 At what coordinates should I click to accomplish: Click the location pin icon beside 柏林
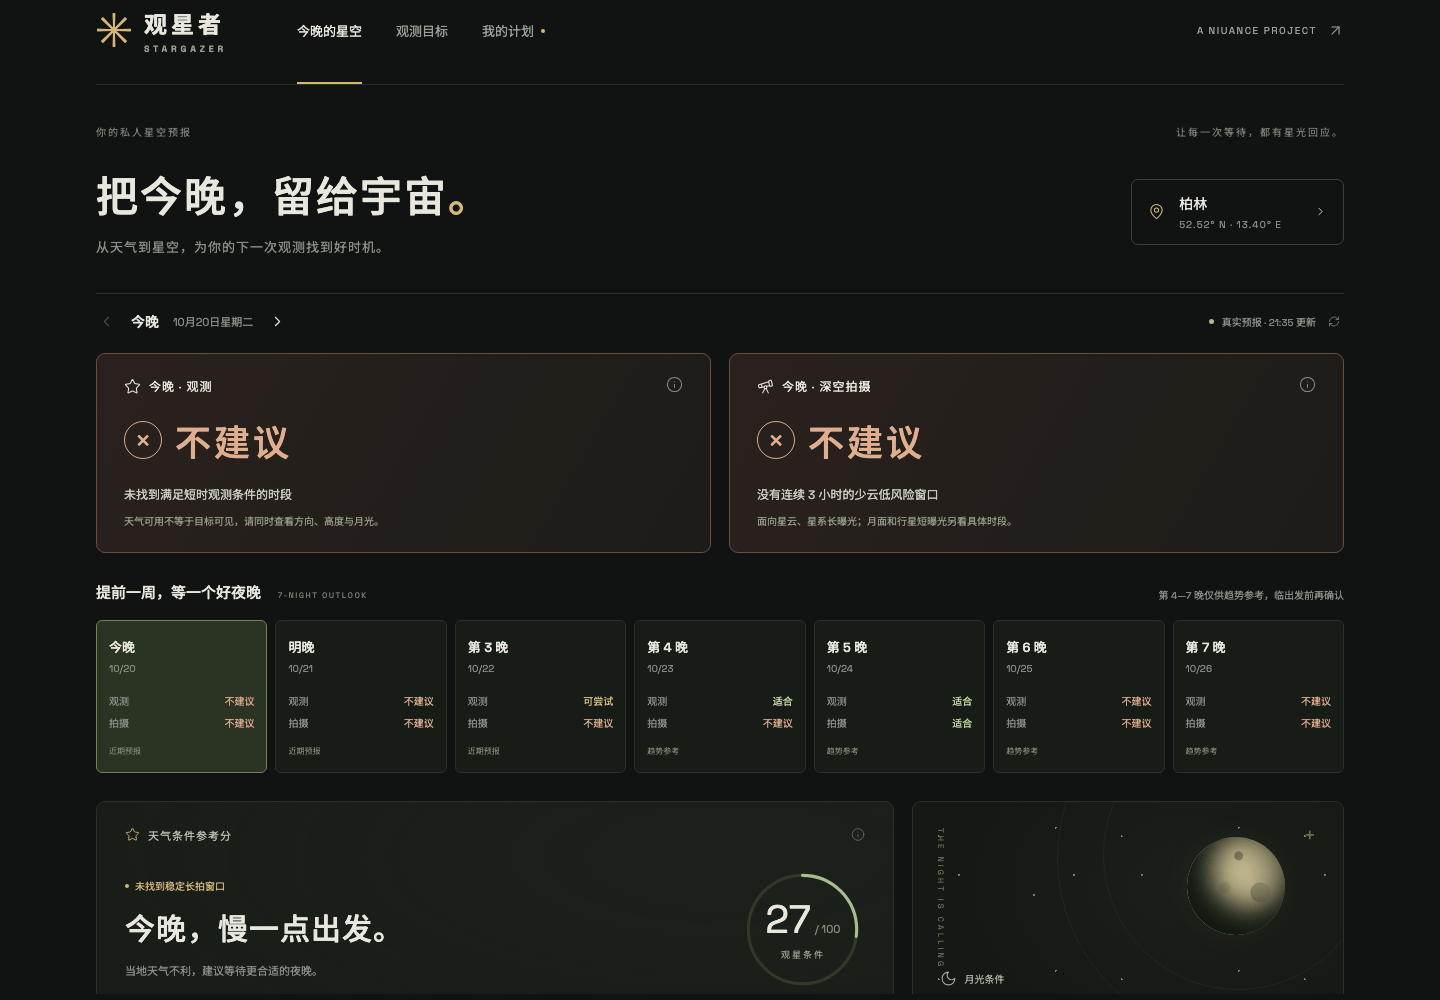pyautogui.click(x=1156, y=212)
